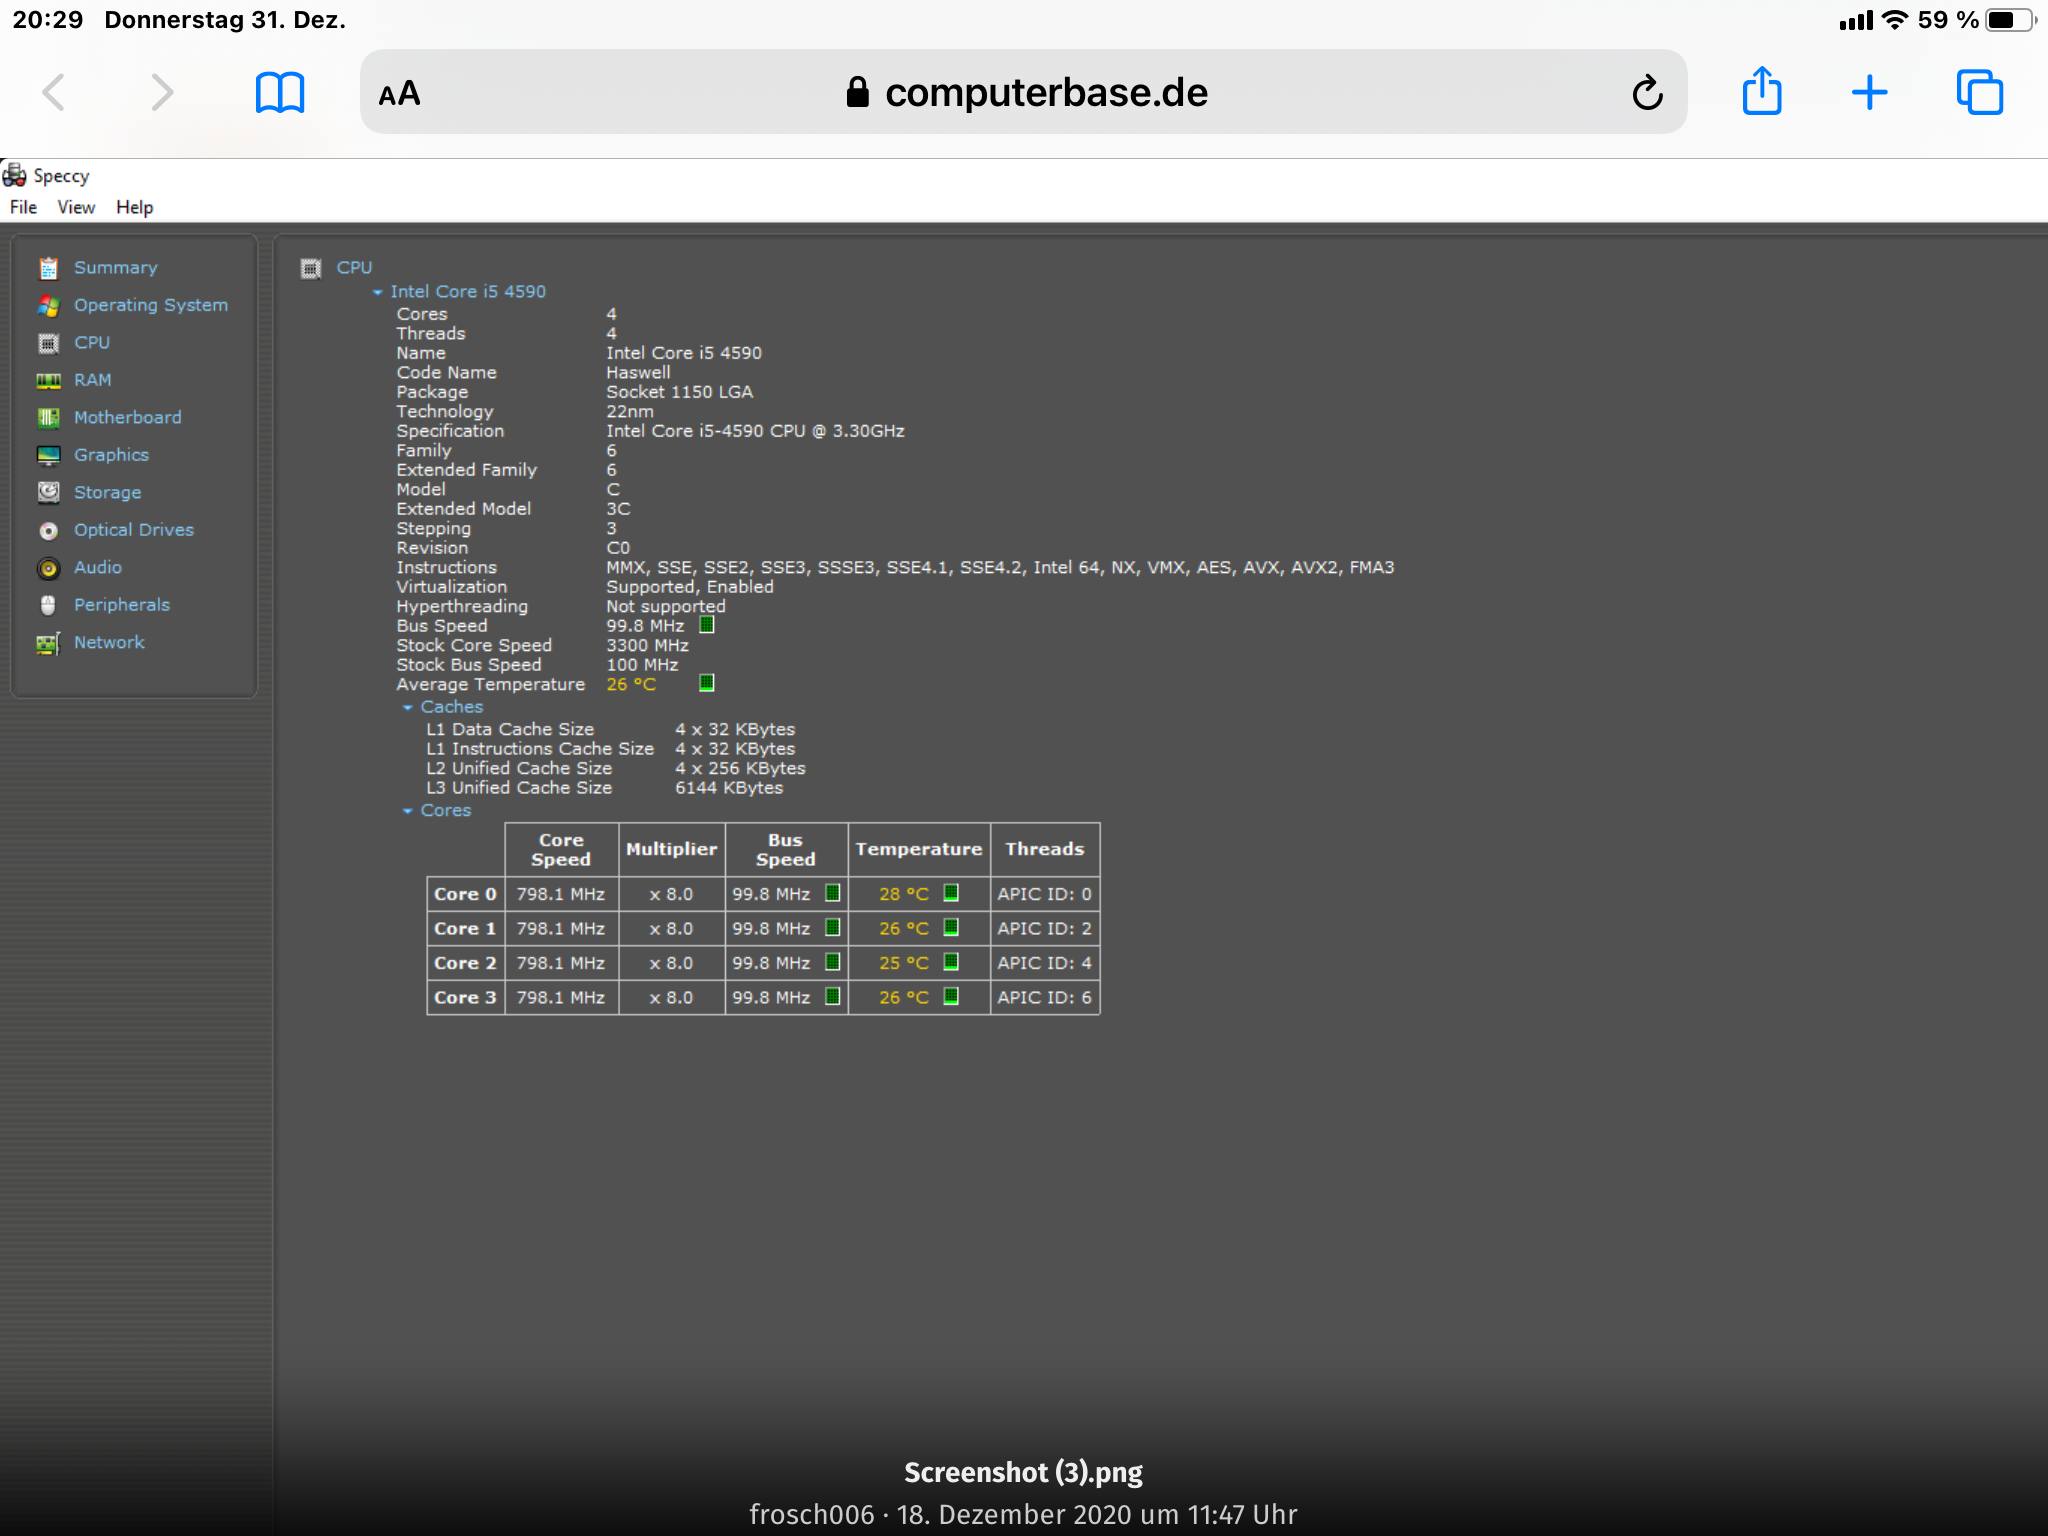This screenshot has height=1536, width=2048.
Task: Click the Motherboard icon in sidebar
Action: [48, 418]
